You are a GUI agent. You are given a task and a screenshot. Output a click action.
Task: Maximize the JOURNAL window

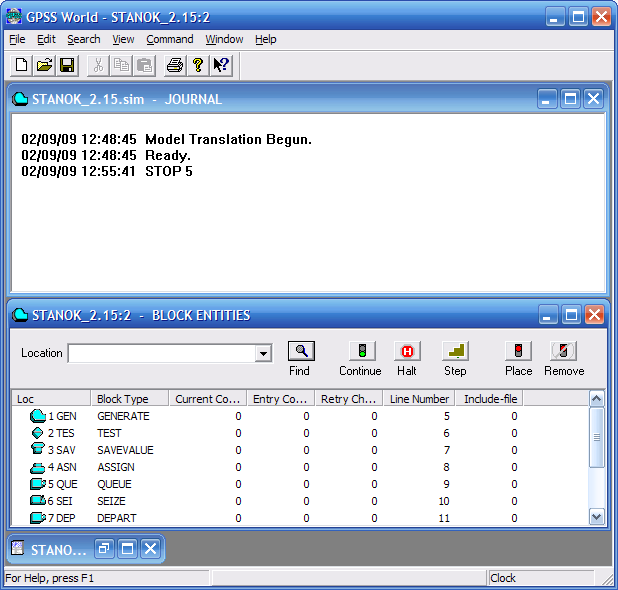[570, 99]
